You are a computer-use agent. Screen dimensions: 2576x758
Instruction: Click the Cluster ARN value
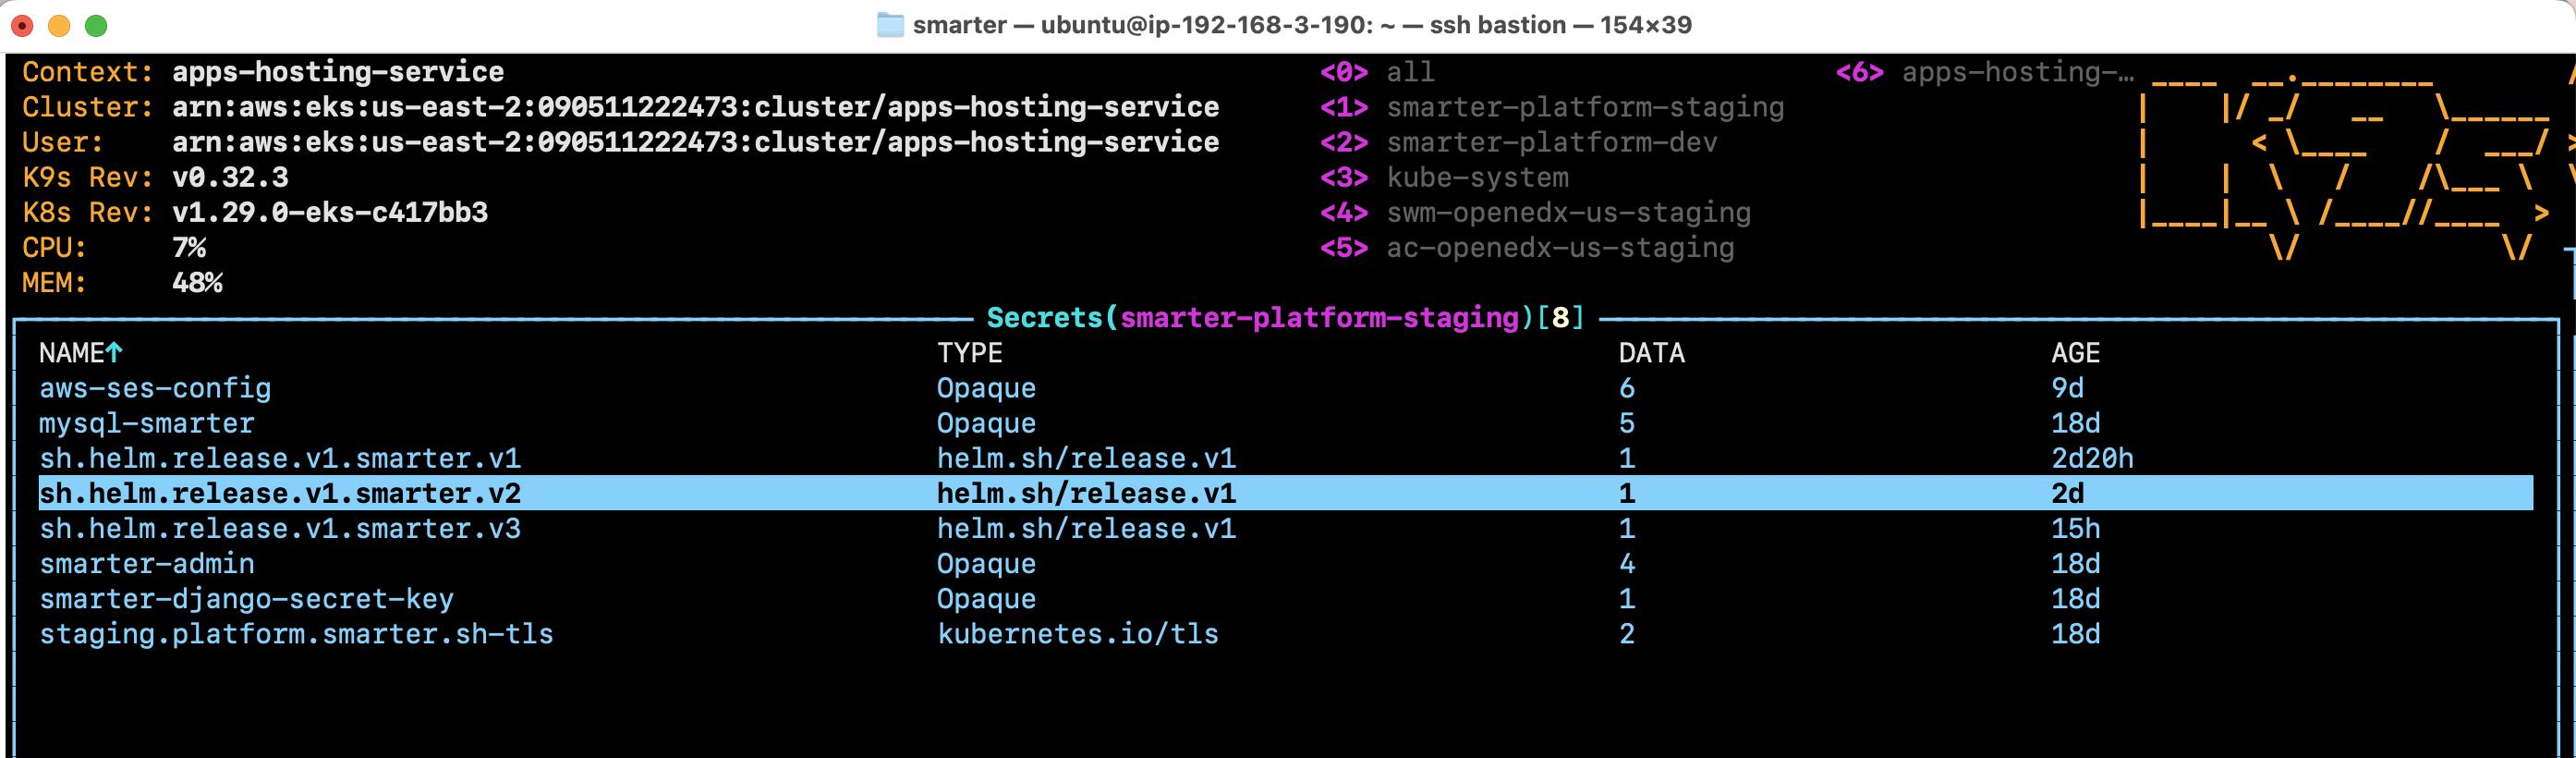695,107
